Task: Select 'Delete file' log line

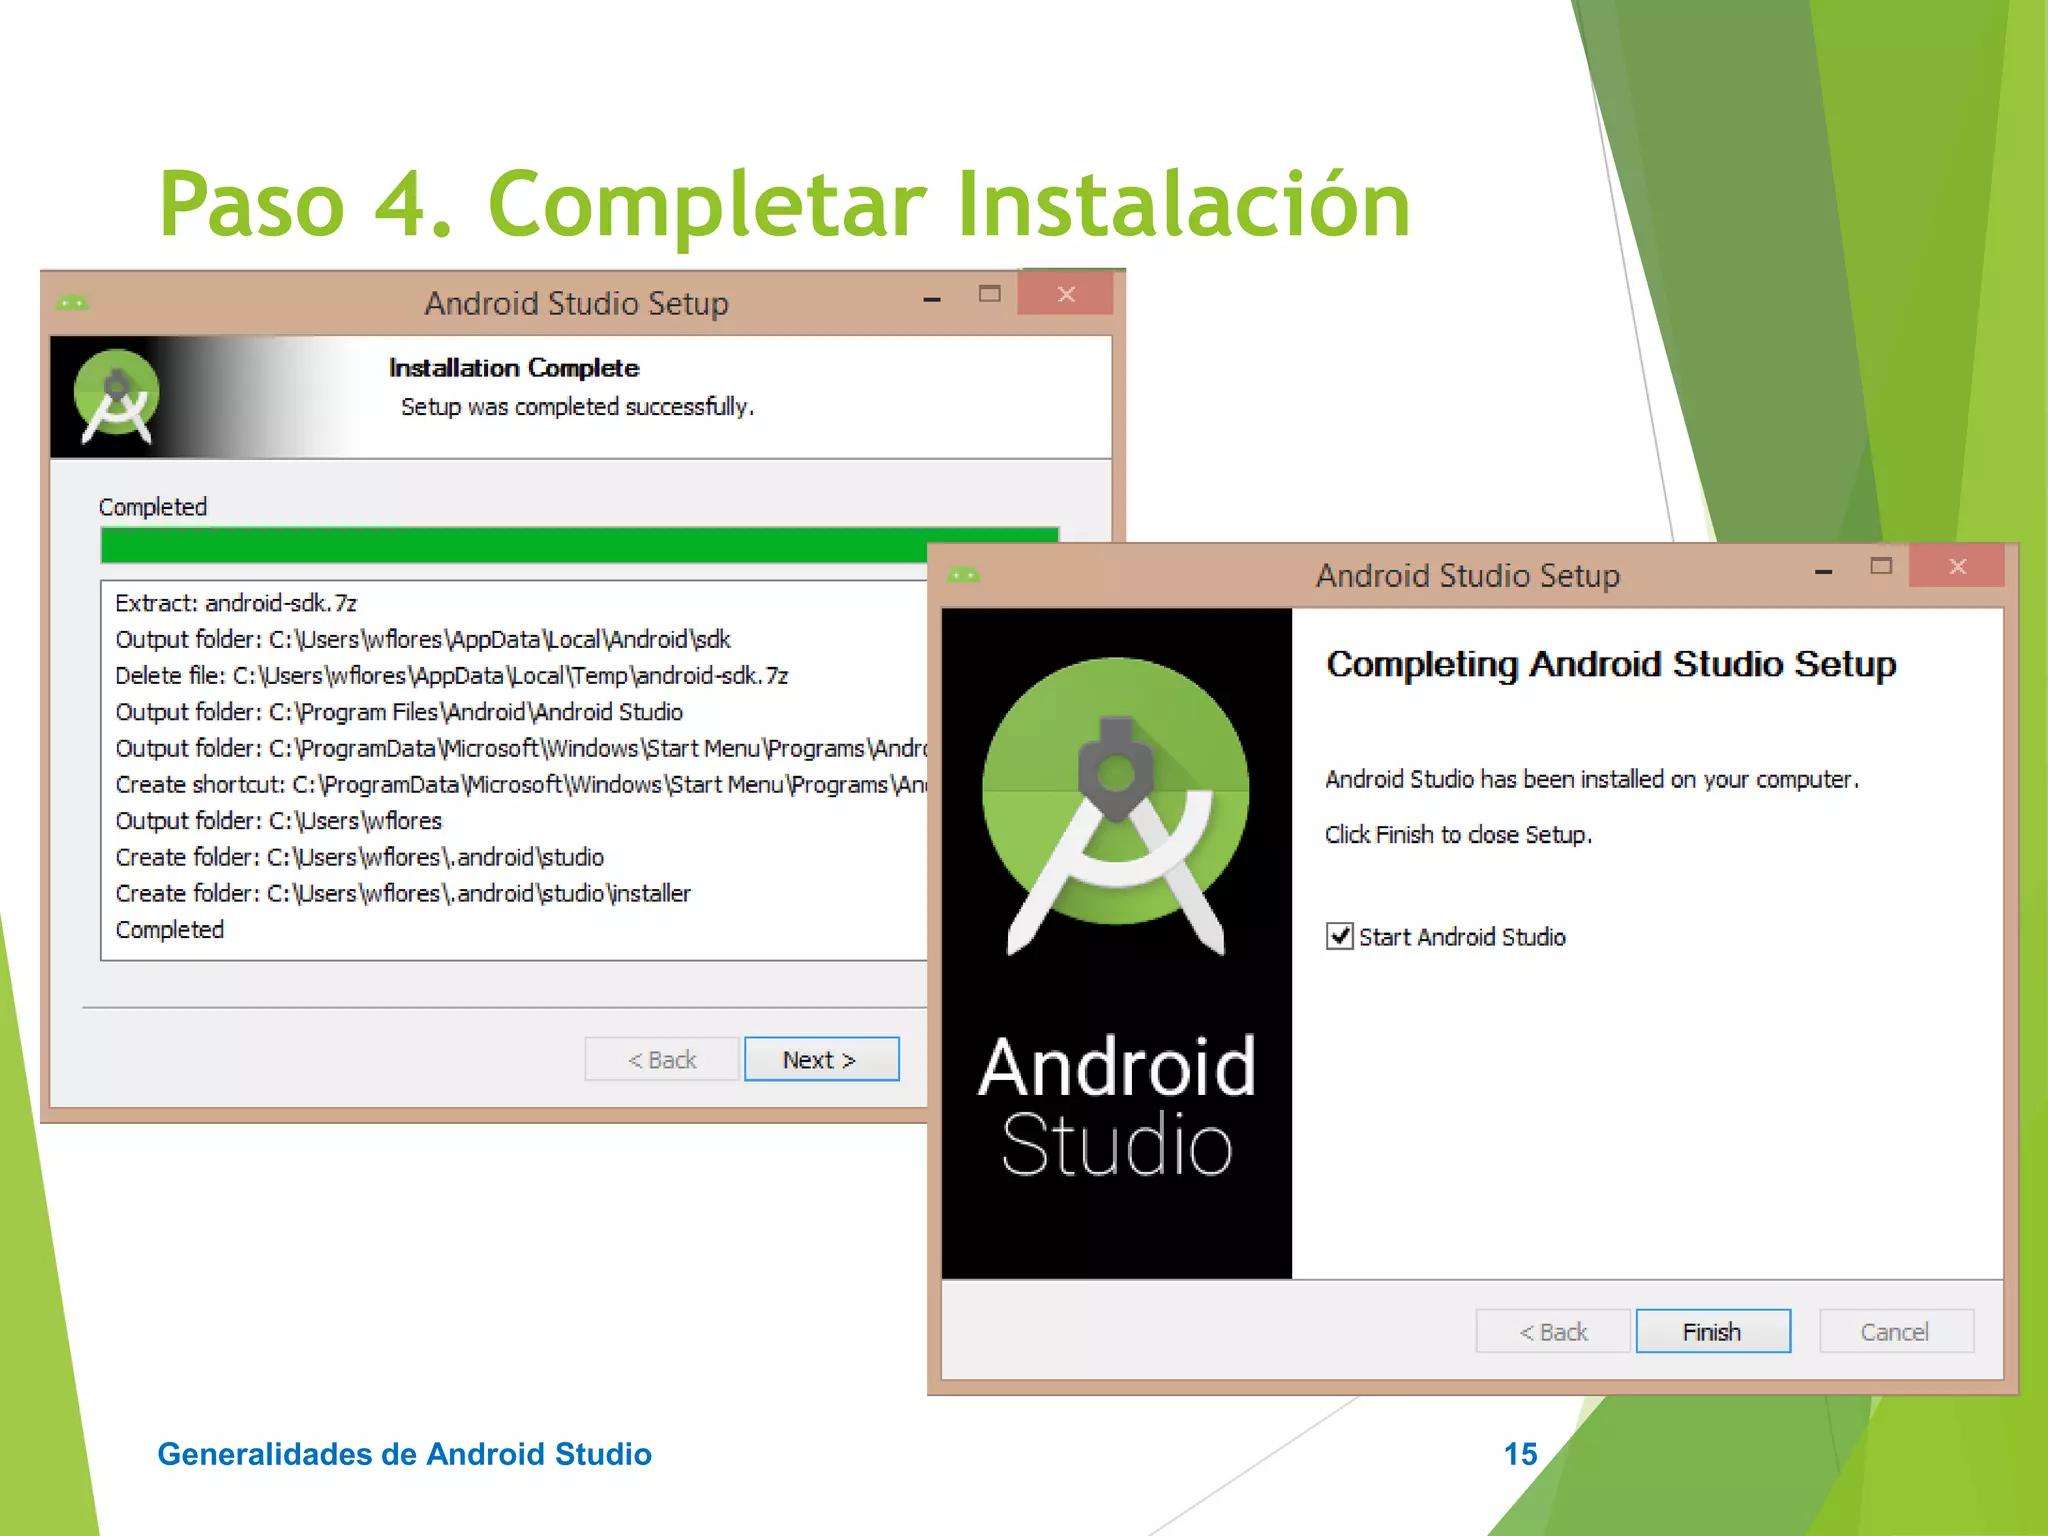Action: [452, 675]
